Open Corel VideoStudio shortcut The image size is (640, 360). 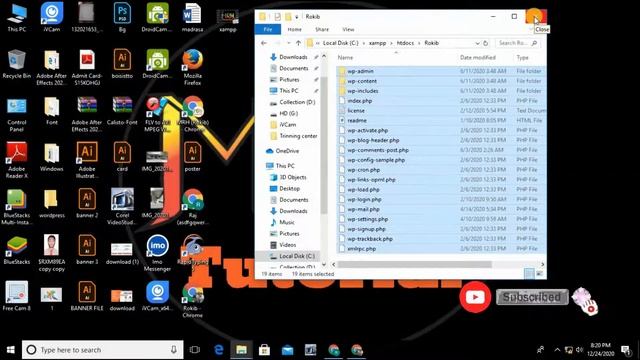(x=122, y=207)
